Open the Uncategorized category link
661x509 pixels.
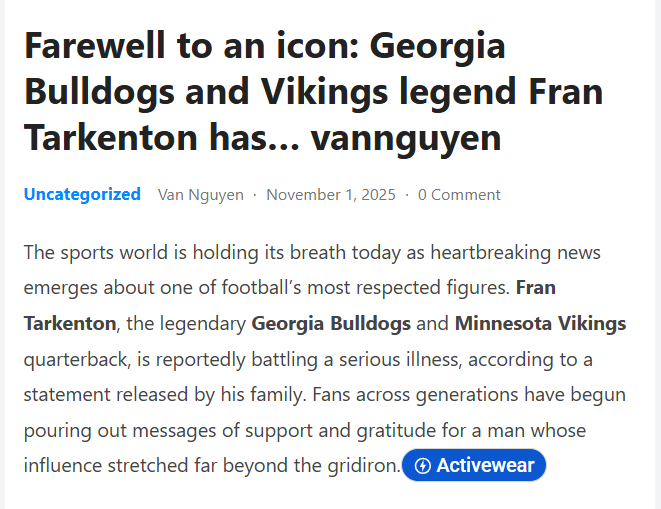[x=82, y=194]
